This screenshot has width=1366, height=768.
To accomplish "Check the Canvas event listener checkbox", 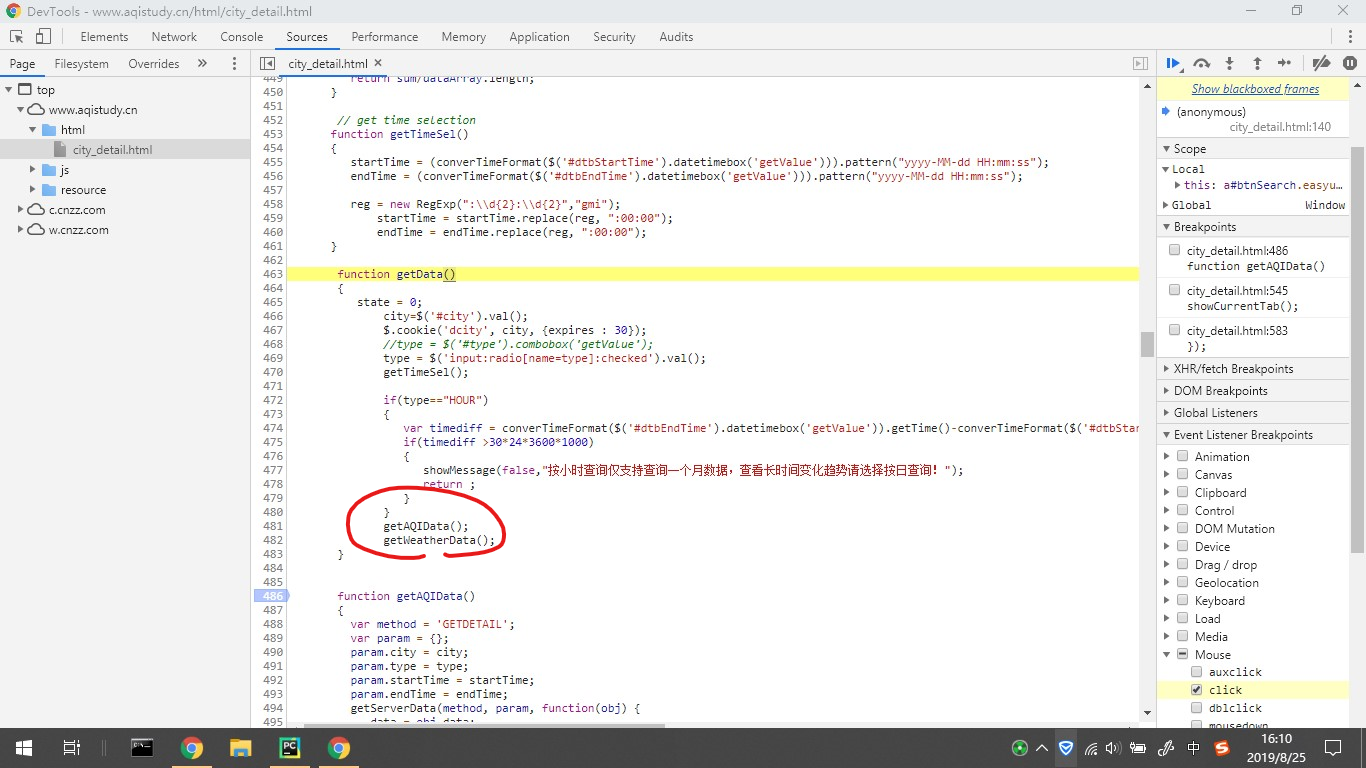I will tap(1182, 475).
